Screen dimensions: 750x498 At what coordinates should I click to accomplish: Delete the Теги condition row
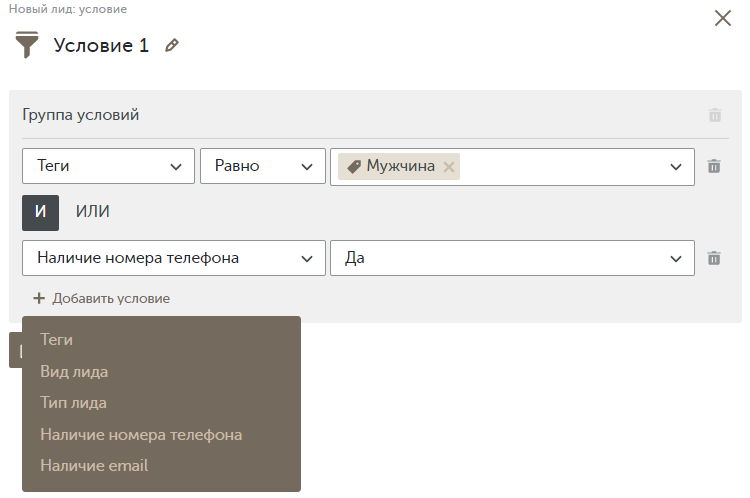coord(714,166)
